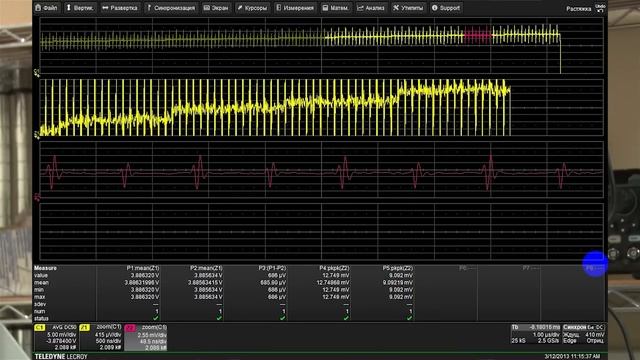640x360 pixels.
Task: Open the Курсоры cursors menu
Action: (x=252, y=8)
